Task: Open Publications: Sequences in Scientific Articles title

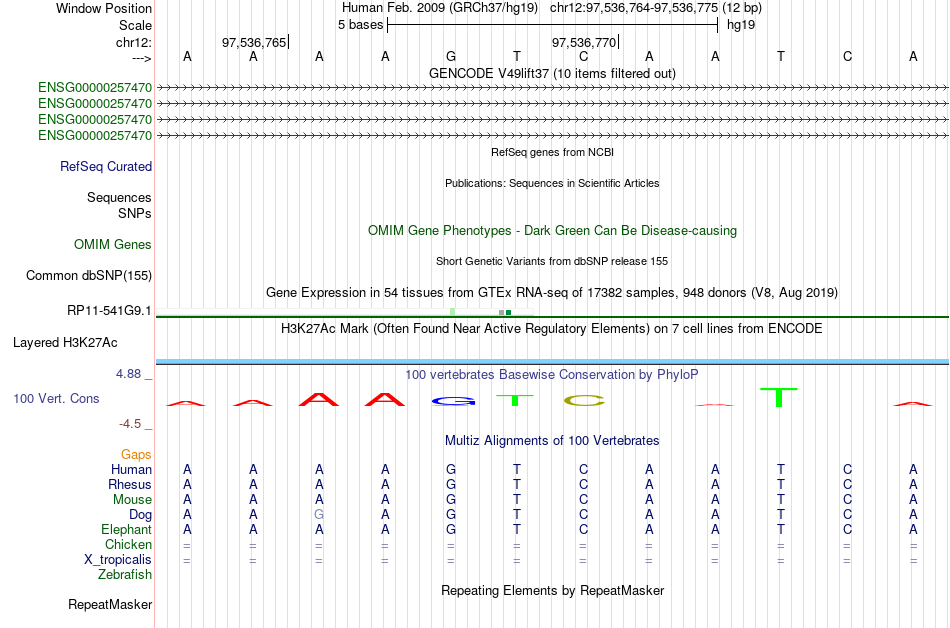Action: click(552, 183)
